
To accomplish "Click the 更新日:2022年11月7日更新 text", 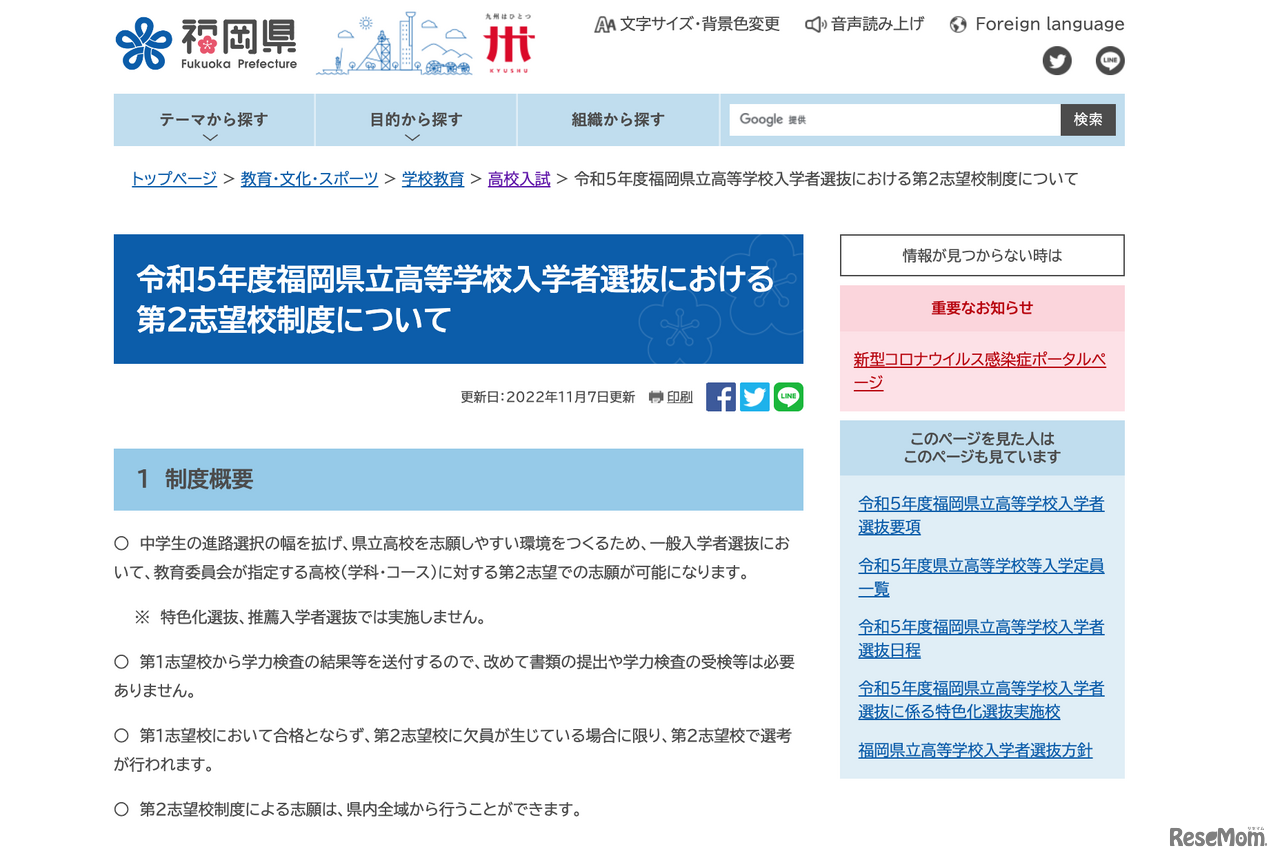I will click(x=547, y=397).
